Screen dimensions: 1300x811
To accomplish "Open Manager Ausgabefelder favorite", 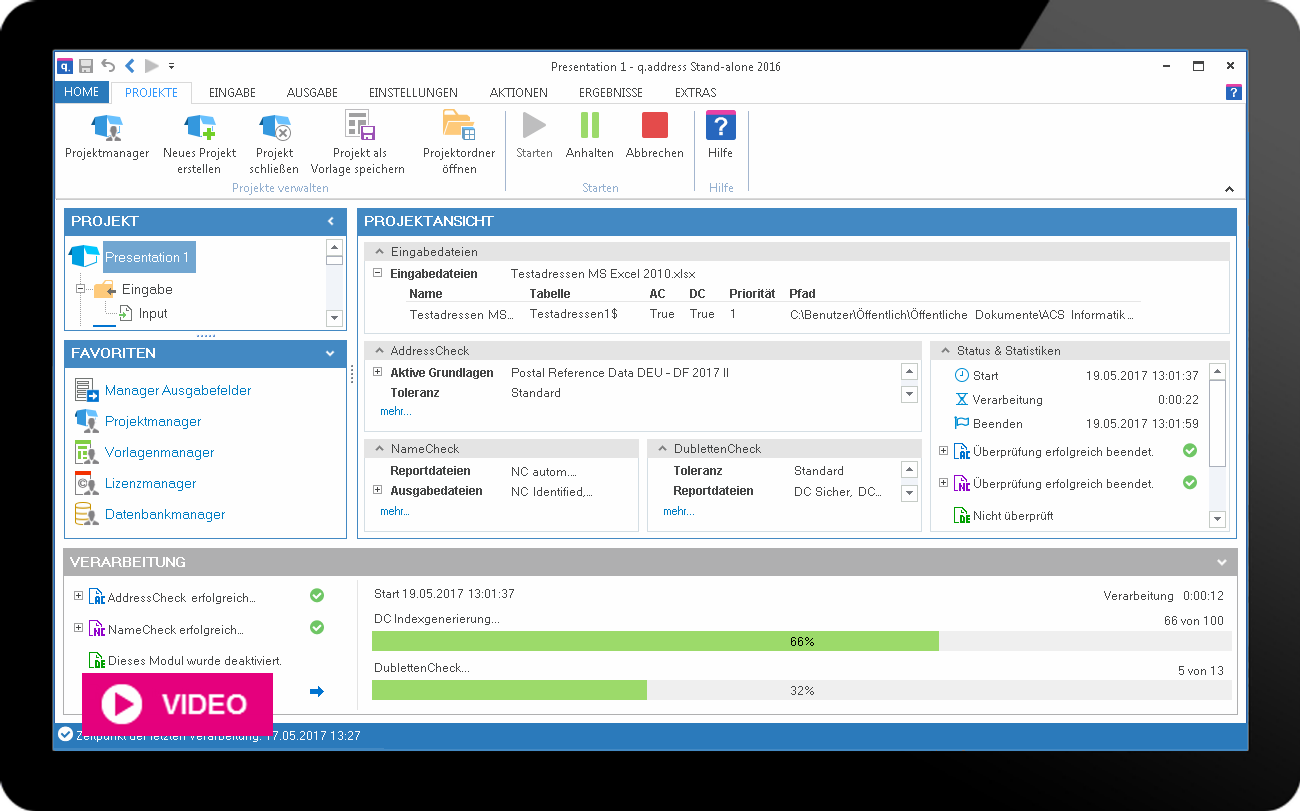I will (x=178, y=390).
